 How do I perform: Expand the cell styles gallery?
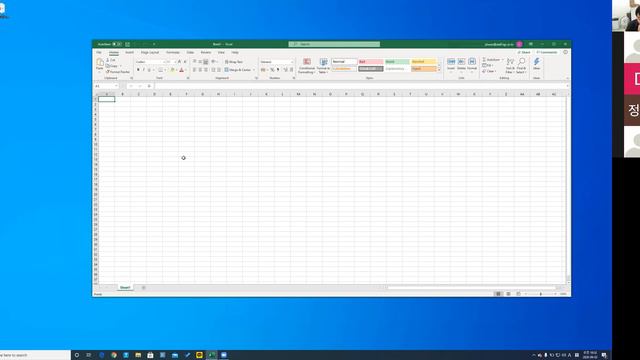(439, 70)
